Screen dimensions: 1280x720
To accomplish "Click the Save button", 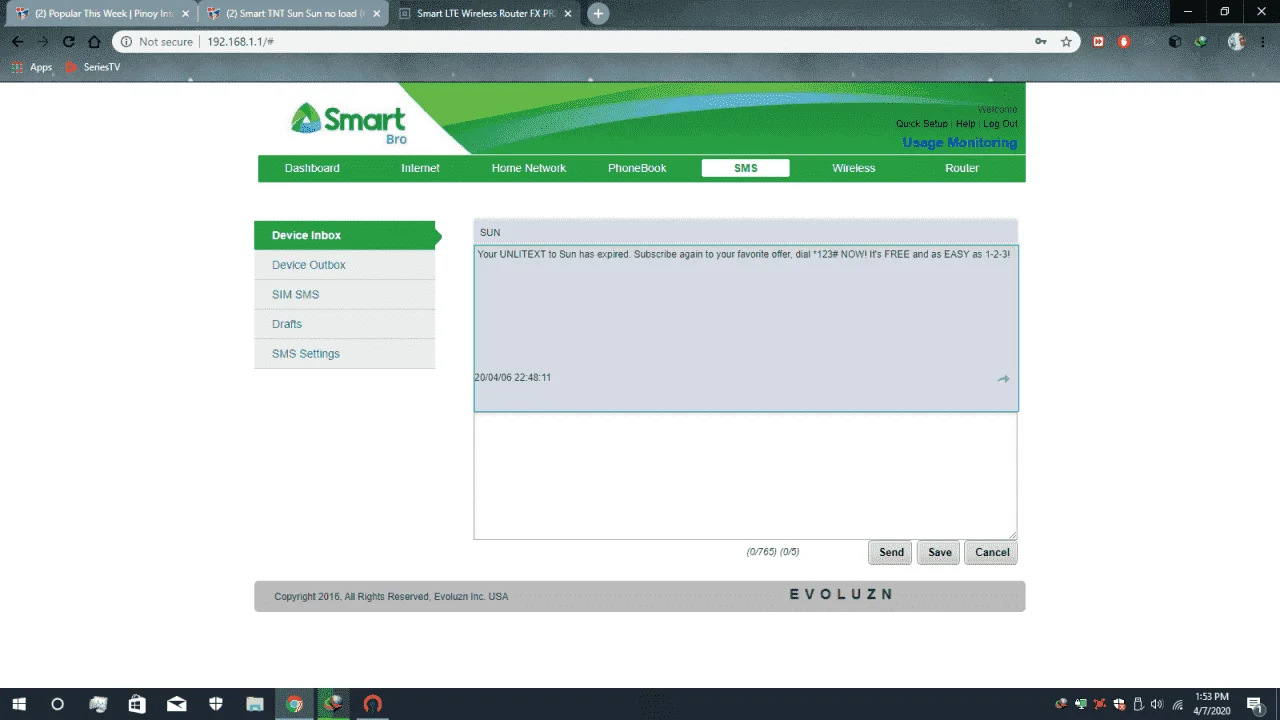I will (940, 552).
